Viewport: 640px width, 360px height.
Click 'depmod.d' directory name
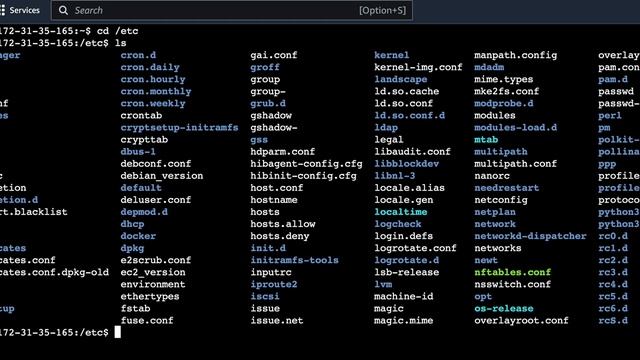click(x=144, y=212)
